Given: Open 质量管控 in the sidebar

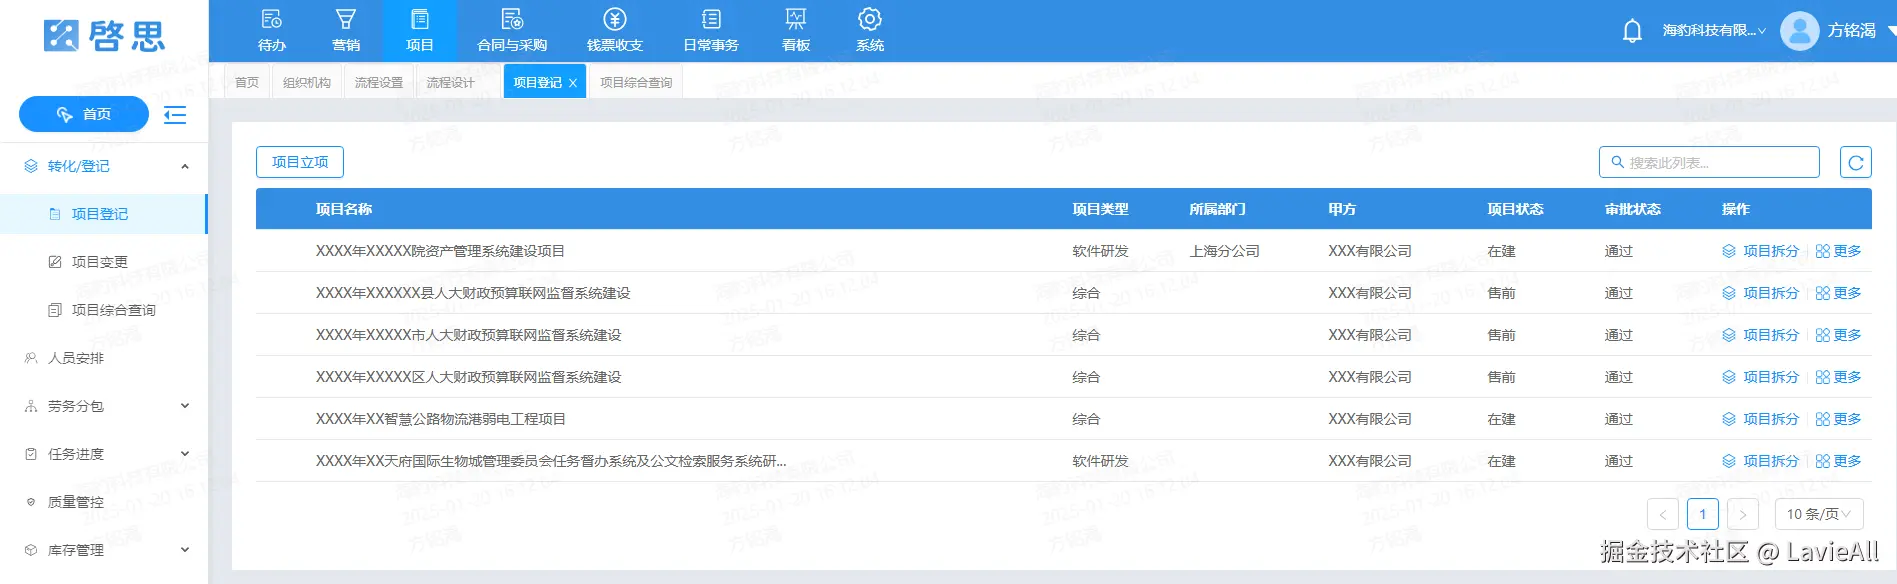Looking at the screenshot, I should (104, 502).
